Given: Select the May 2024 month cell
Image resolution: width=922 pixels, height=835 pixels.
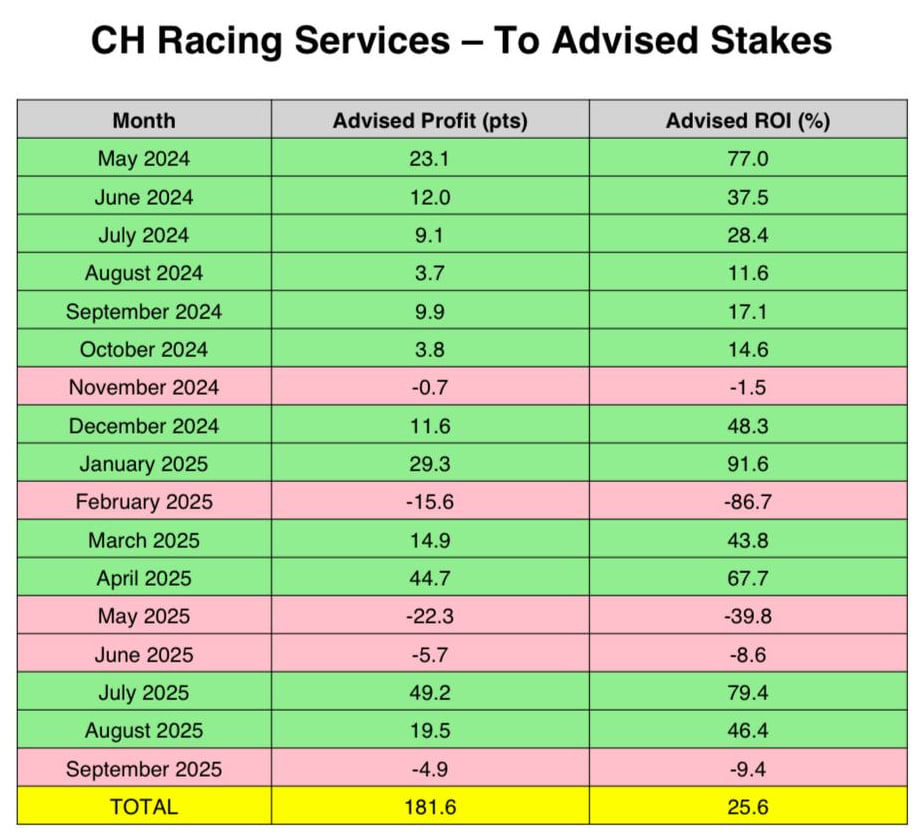Looking at the screenshot, I should click(x=144, y=159).
